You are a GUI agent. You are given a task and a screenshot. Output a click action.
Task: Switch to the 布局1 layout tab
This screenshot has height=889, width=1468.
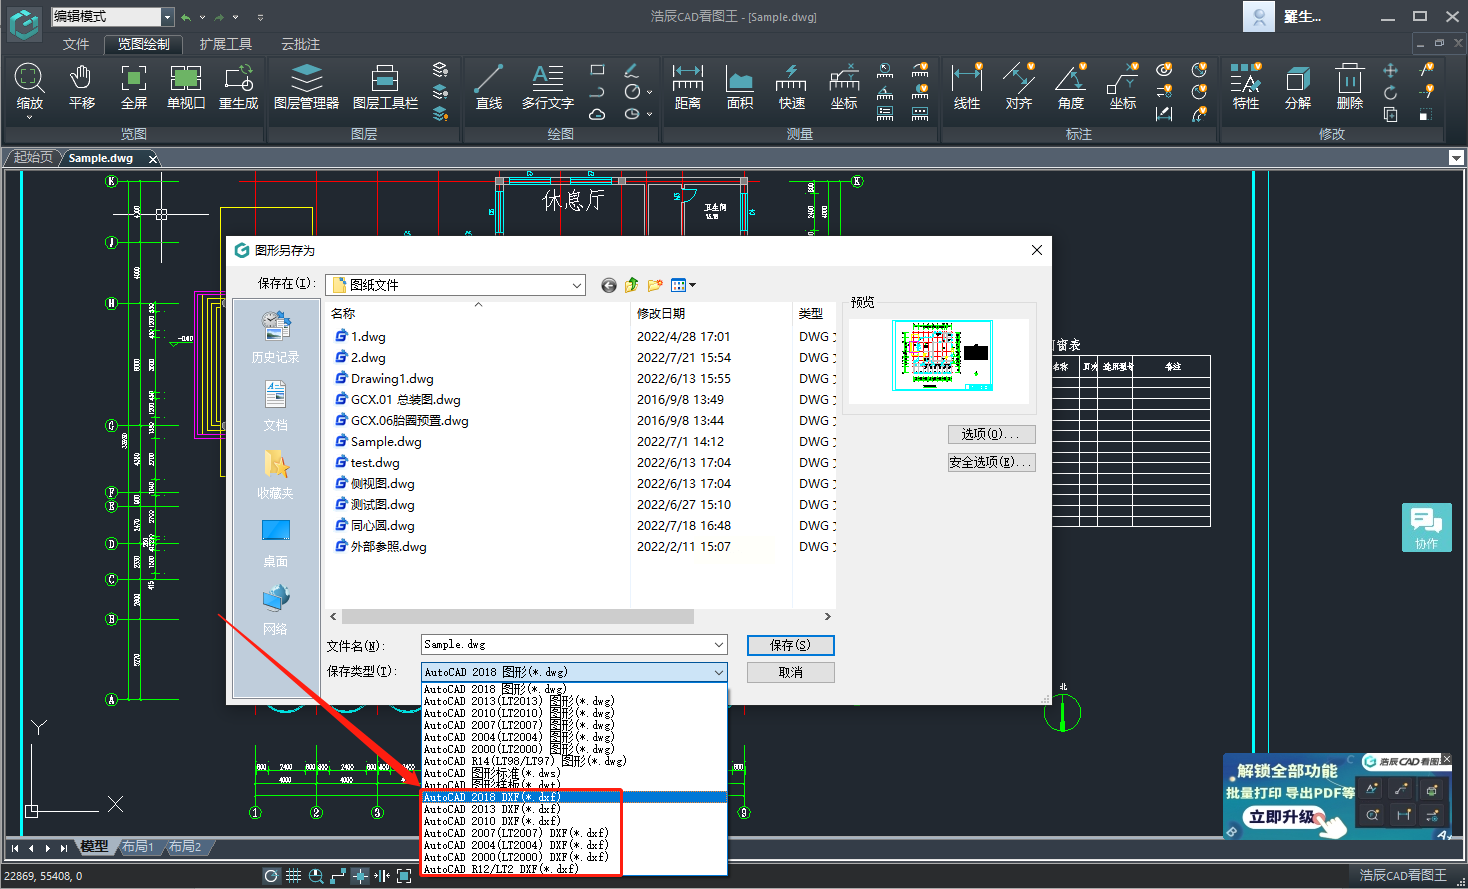[x=138, y=847]
